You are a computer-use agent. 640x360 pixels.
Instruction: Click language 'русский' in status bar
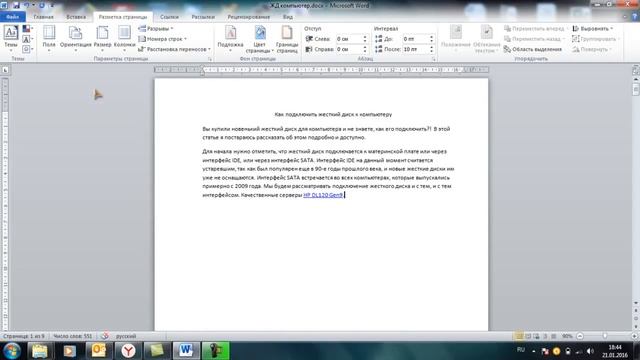126,336
